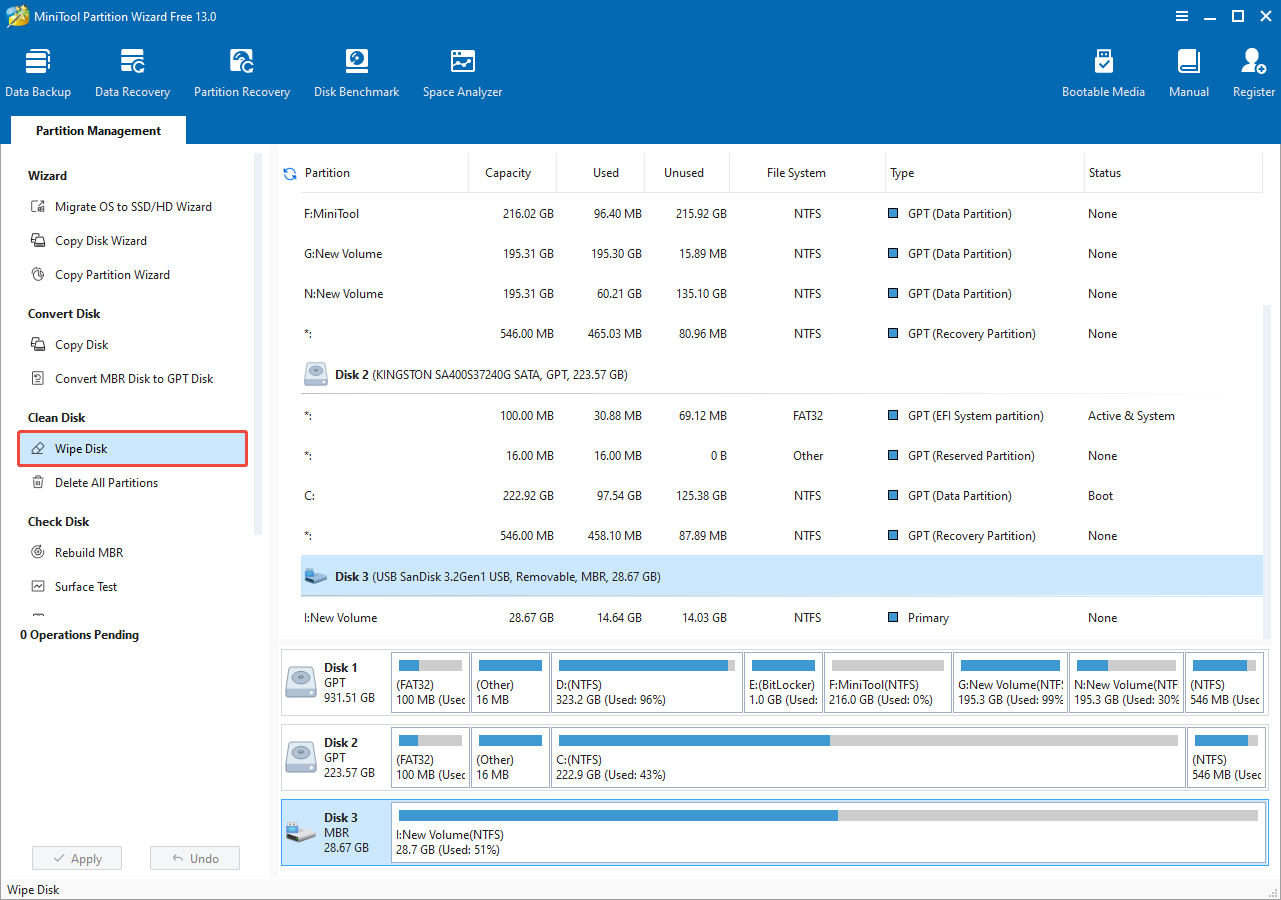Click the Apply button
This screenshot has width=1281, height=900.
[x=77, y=857]
